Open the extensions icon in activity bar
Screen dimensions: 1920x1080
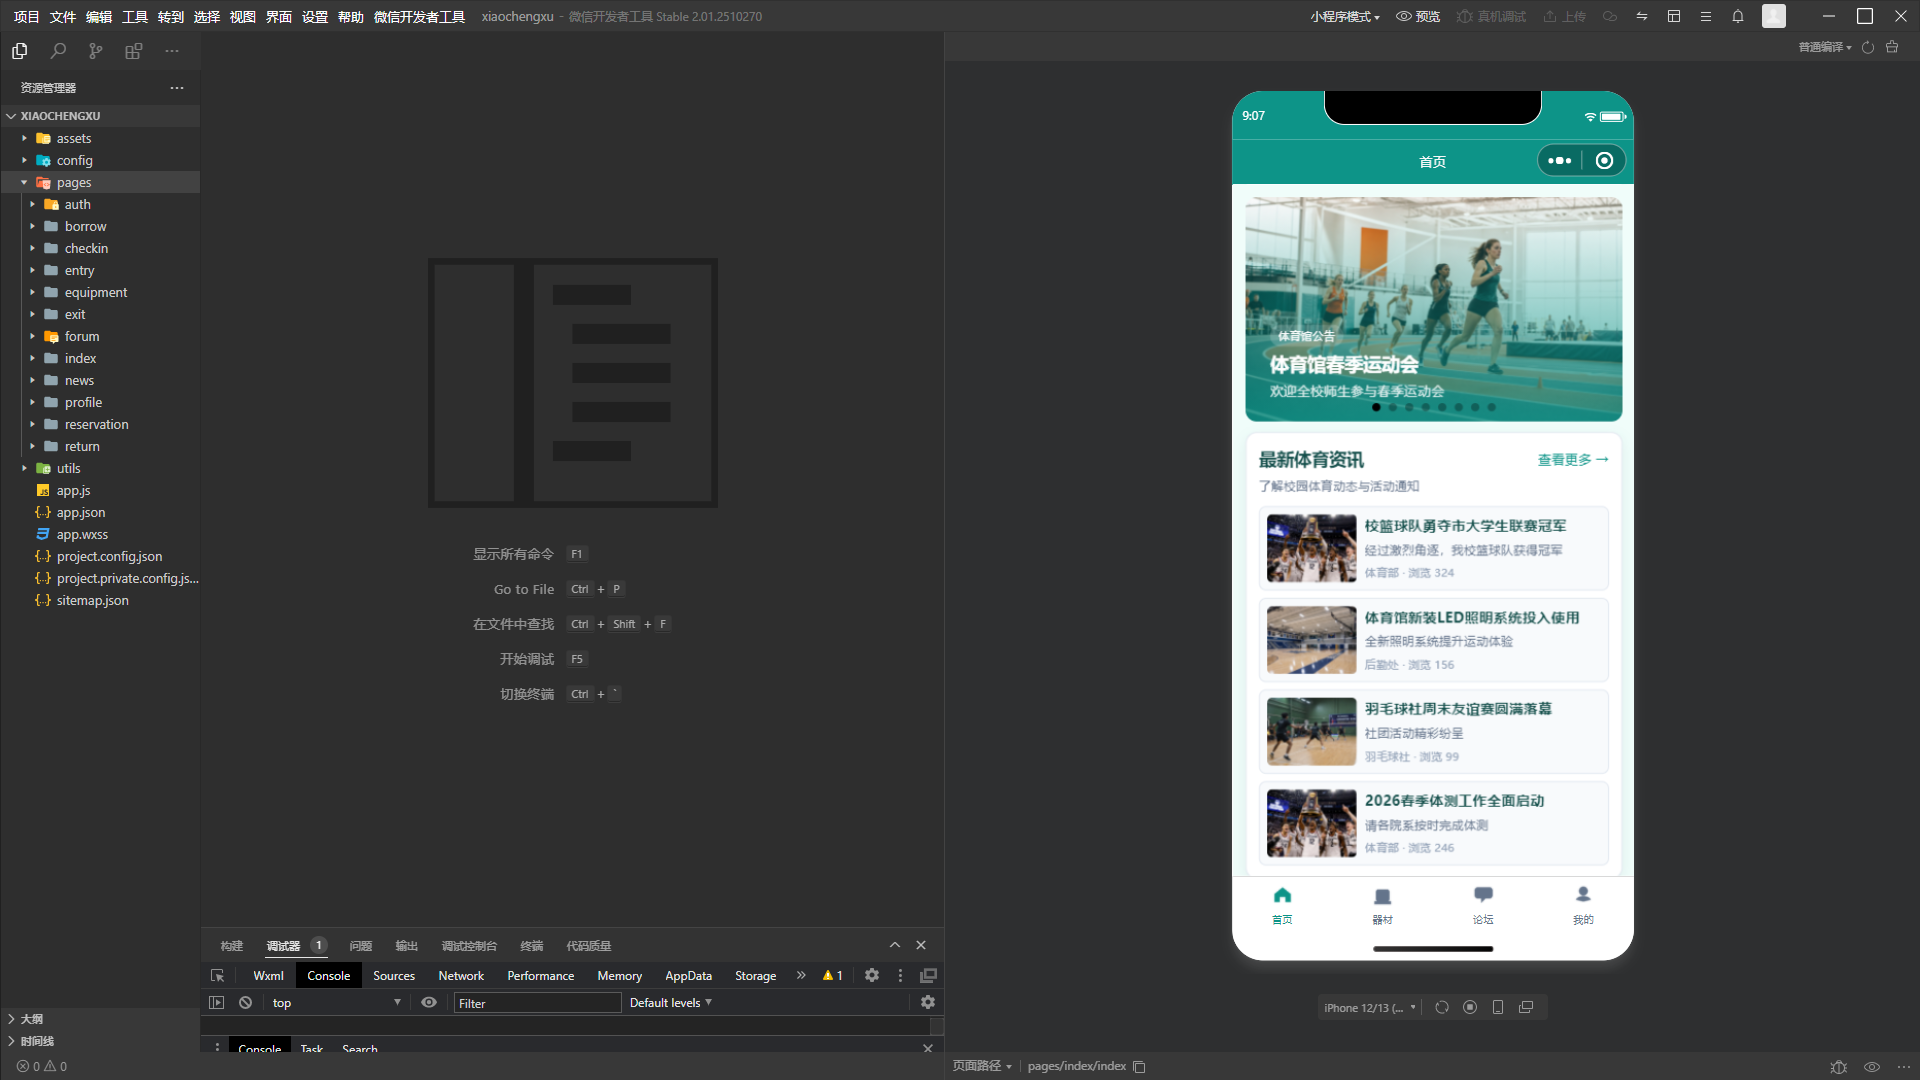point(134,51)
